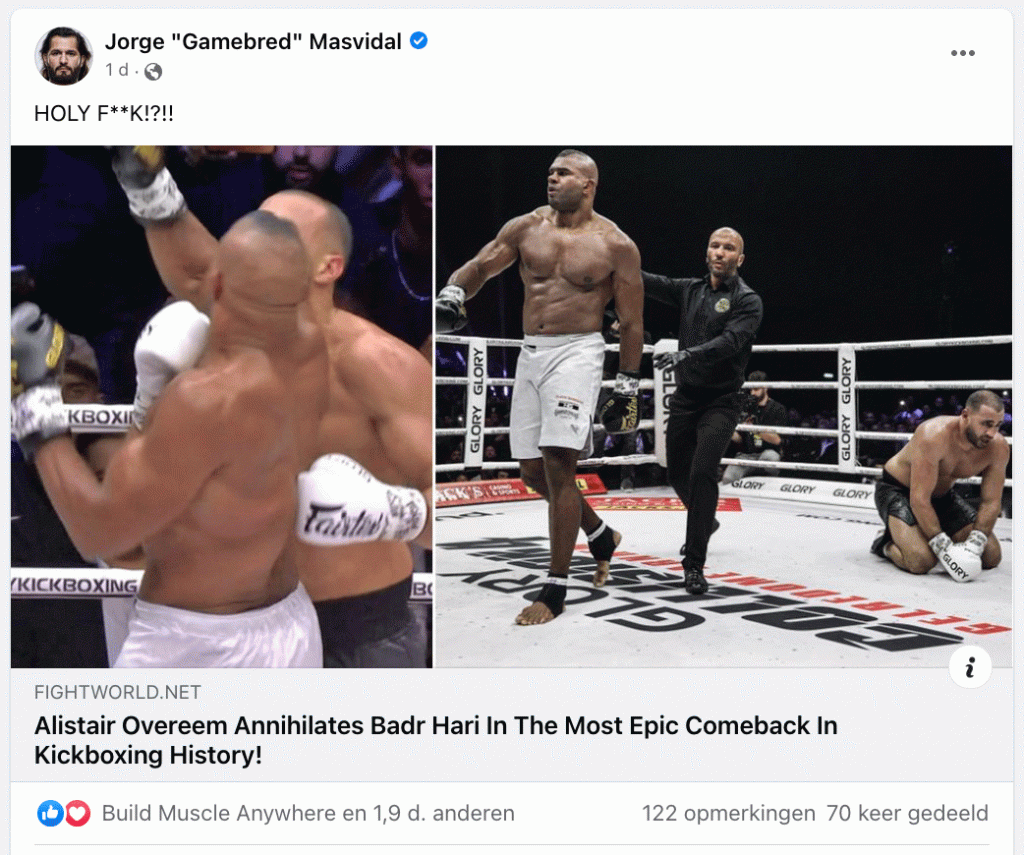Image resolution: width=1024 pixels, height=855 pixels.
Task: Click the public globe privacy icon
Action: point(153,71)
